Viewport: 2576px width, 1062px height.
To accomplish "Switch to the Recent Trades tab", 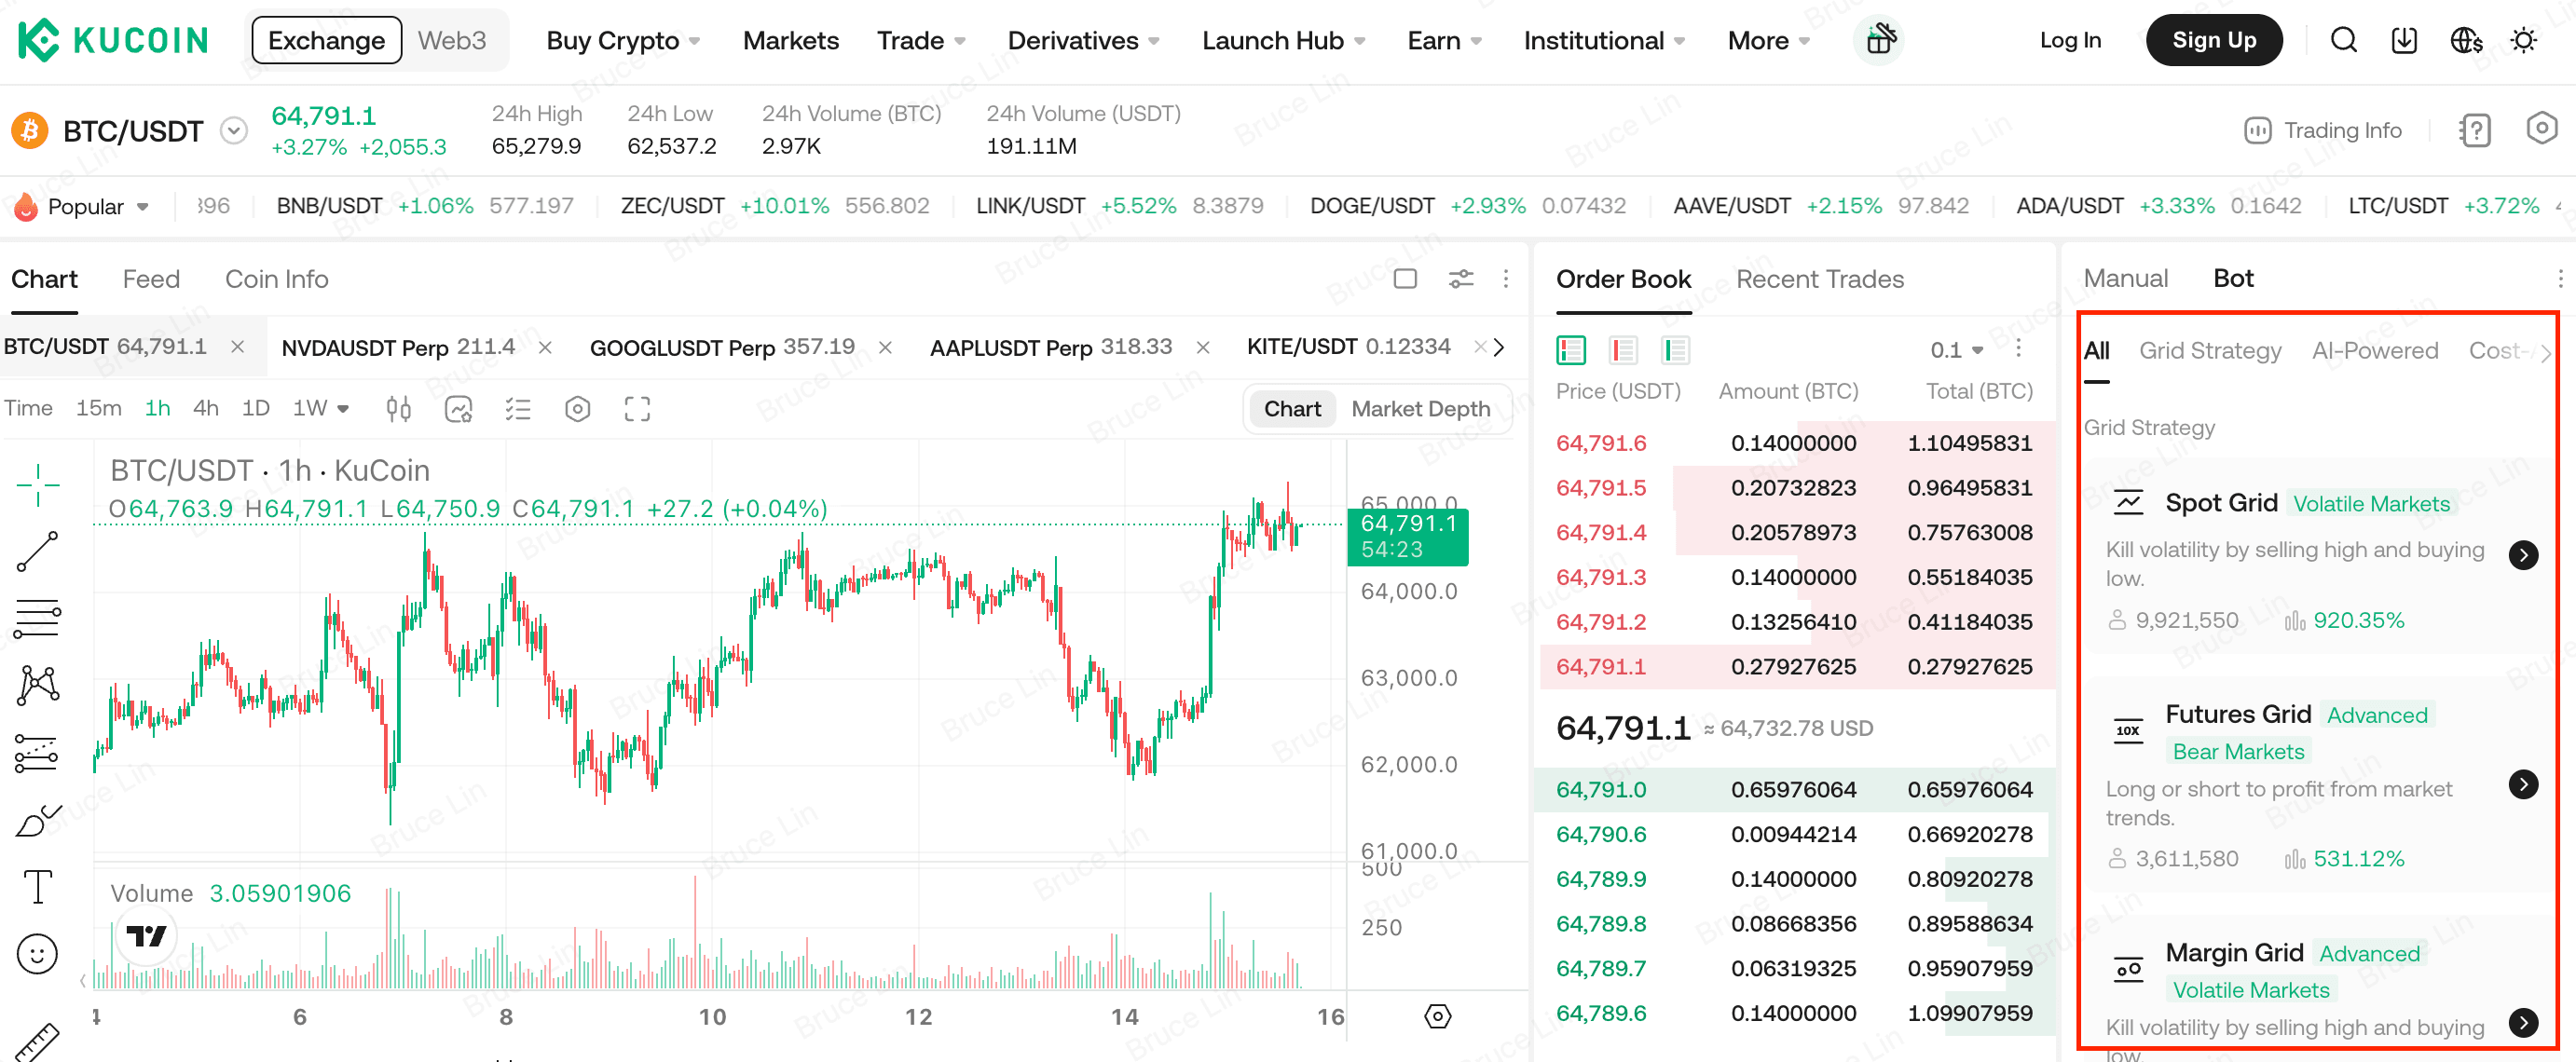I will pyautogui.click(x=1819, y=279).
